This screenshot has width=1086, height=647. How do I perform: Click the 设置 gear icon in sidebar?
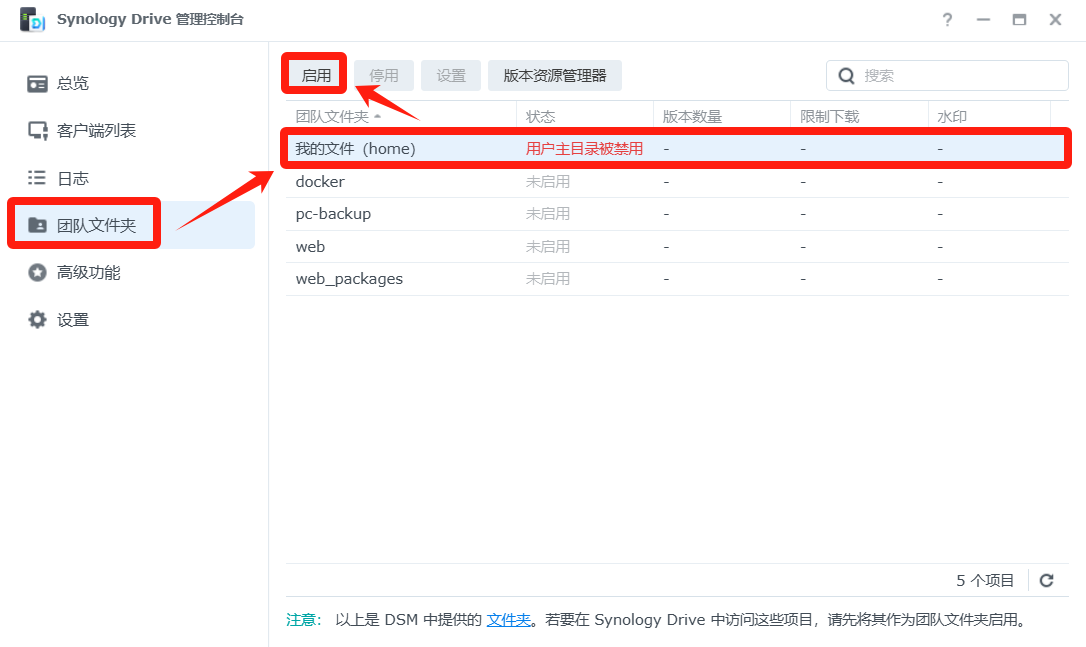point(38,320)
